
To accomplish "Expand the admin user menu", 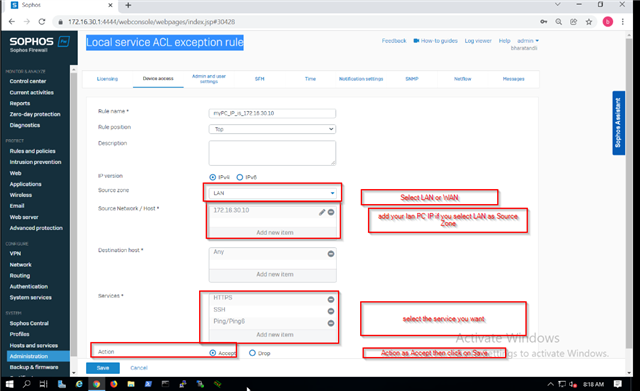I will point(528,41).
